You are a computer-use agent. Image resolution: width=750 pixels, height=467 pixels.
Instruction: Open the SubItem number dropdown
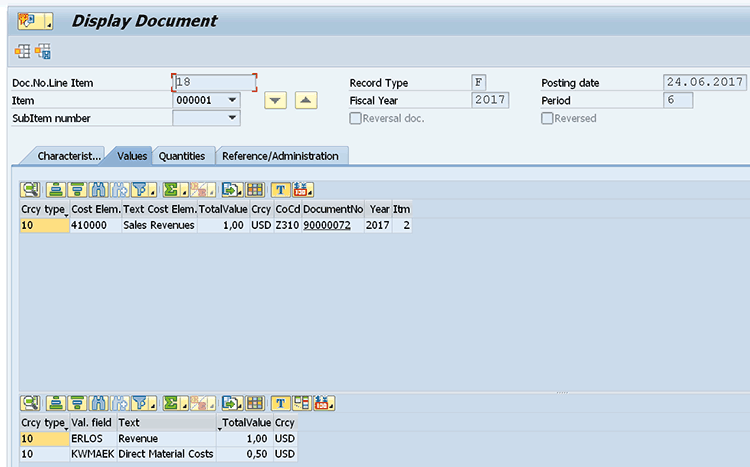(232, 118)
